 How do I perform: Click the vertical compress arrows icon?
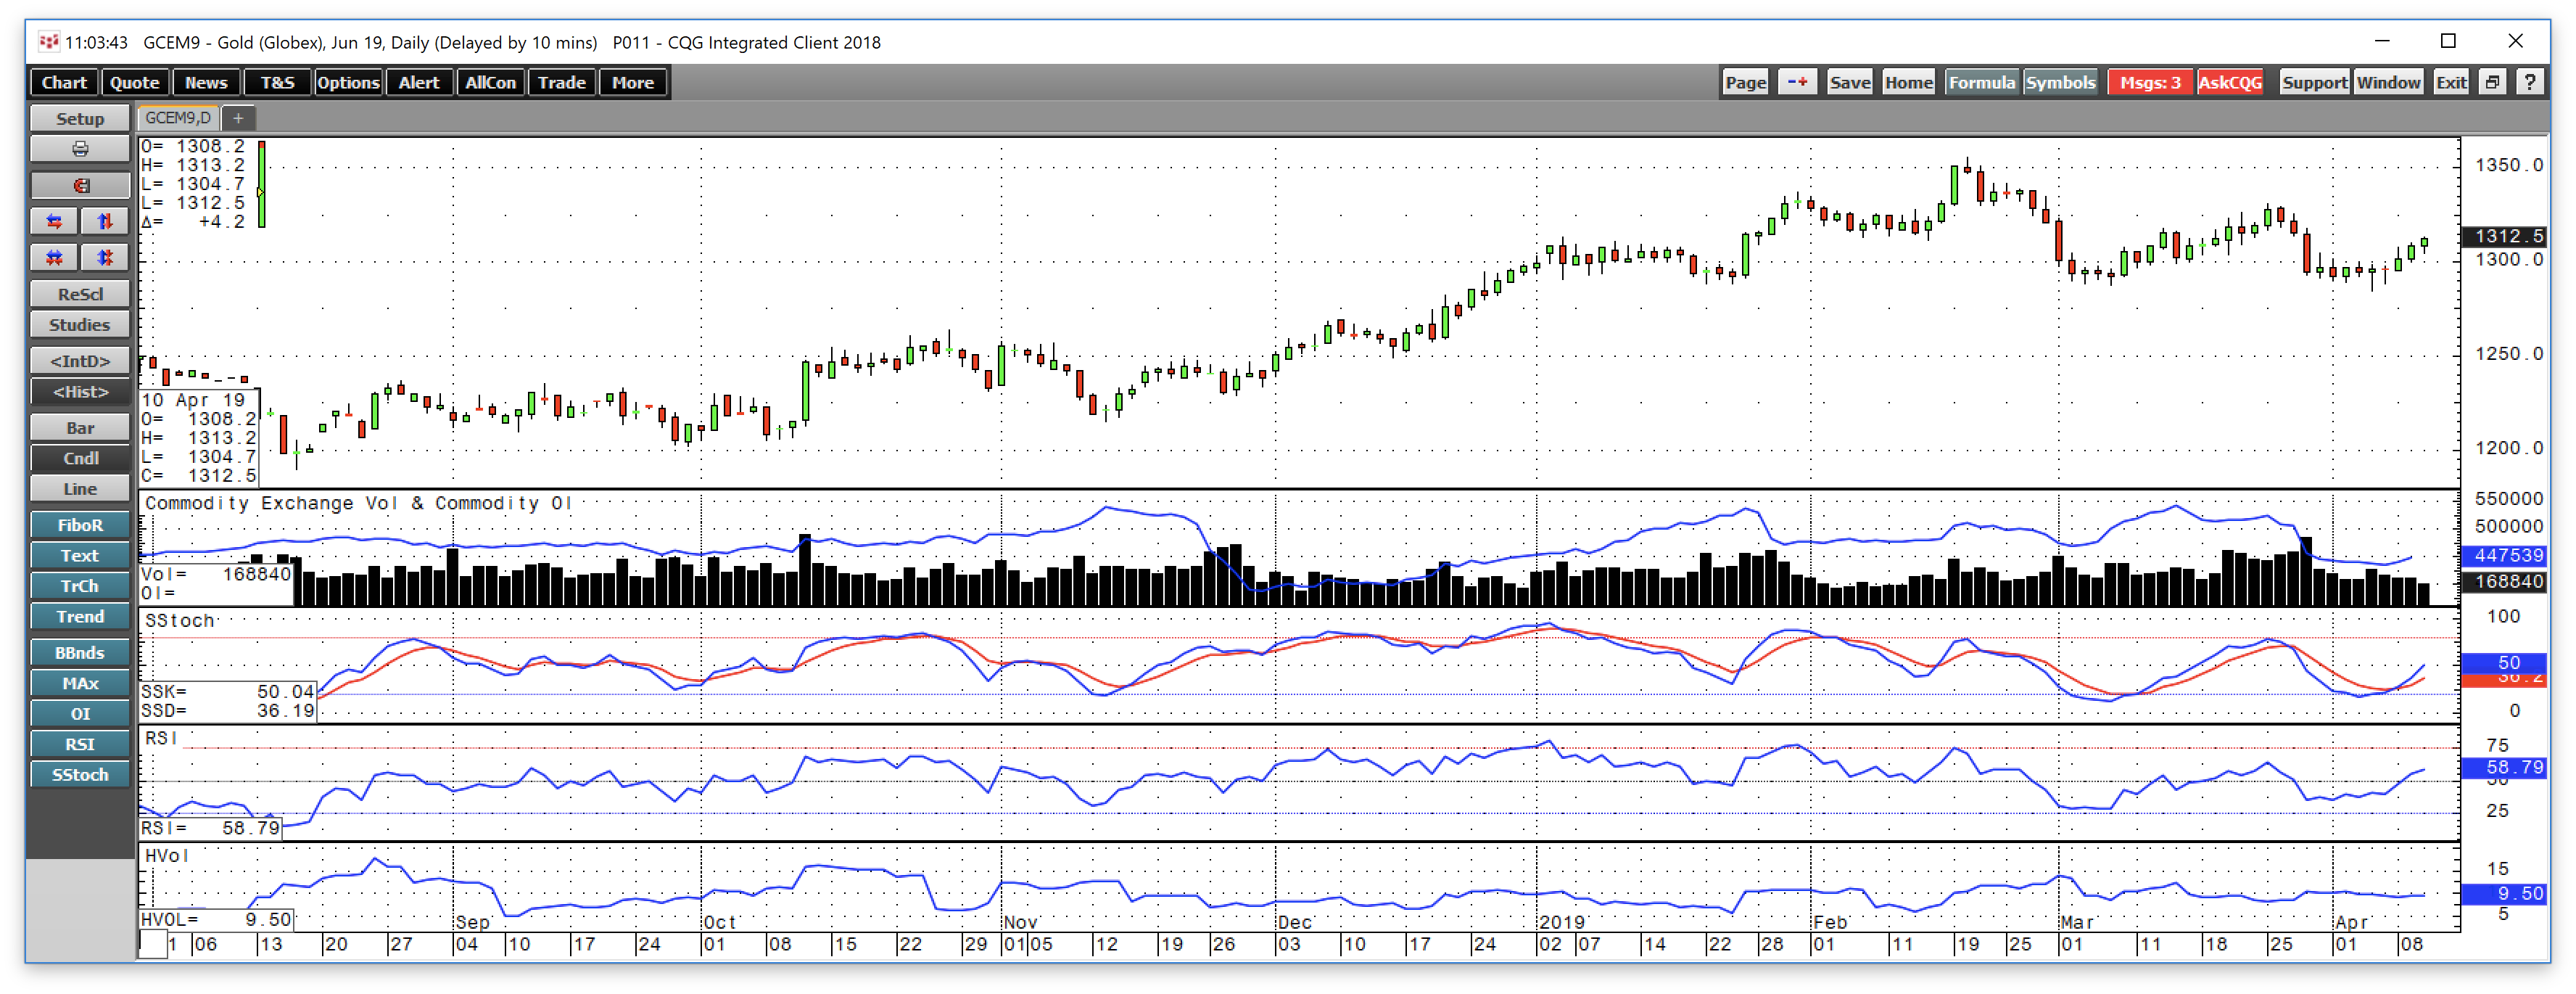click(x=105, y=257)
